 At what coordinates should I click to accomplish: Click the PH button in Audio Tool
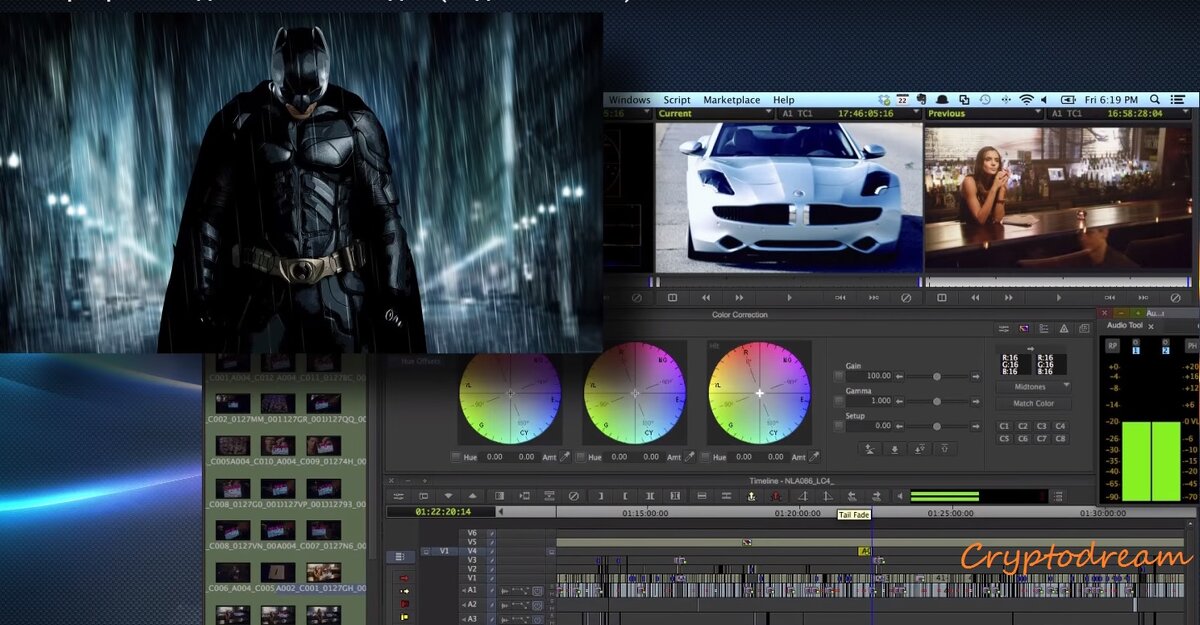(1191, 345)
